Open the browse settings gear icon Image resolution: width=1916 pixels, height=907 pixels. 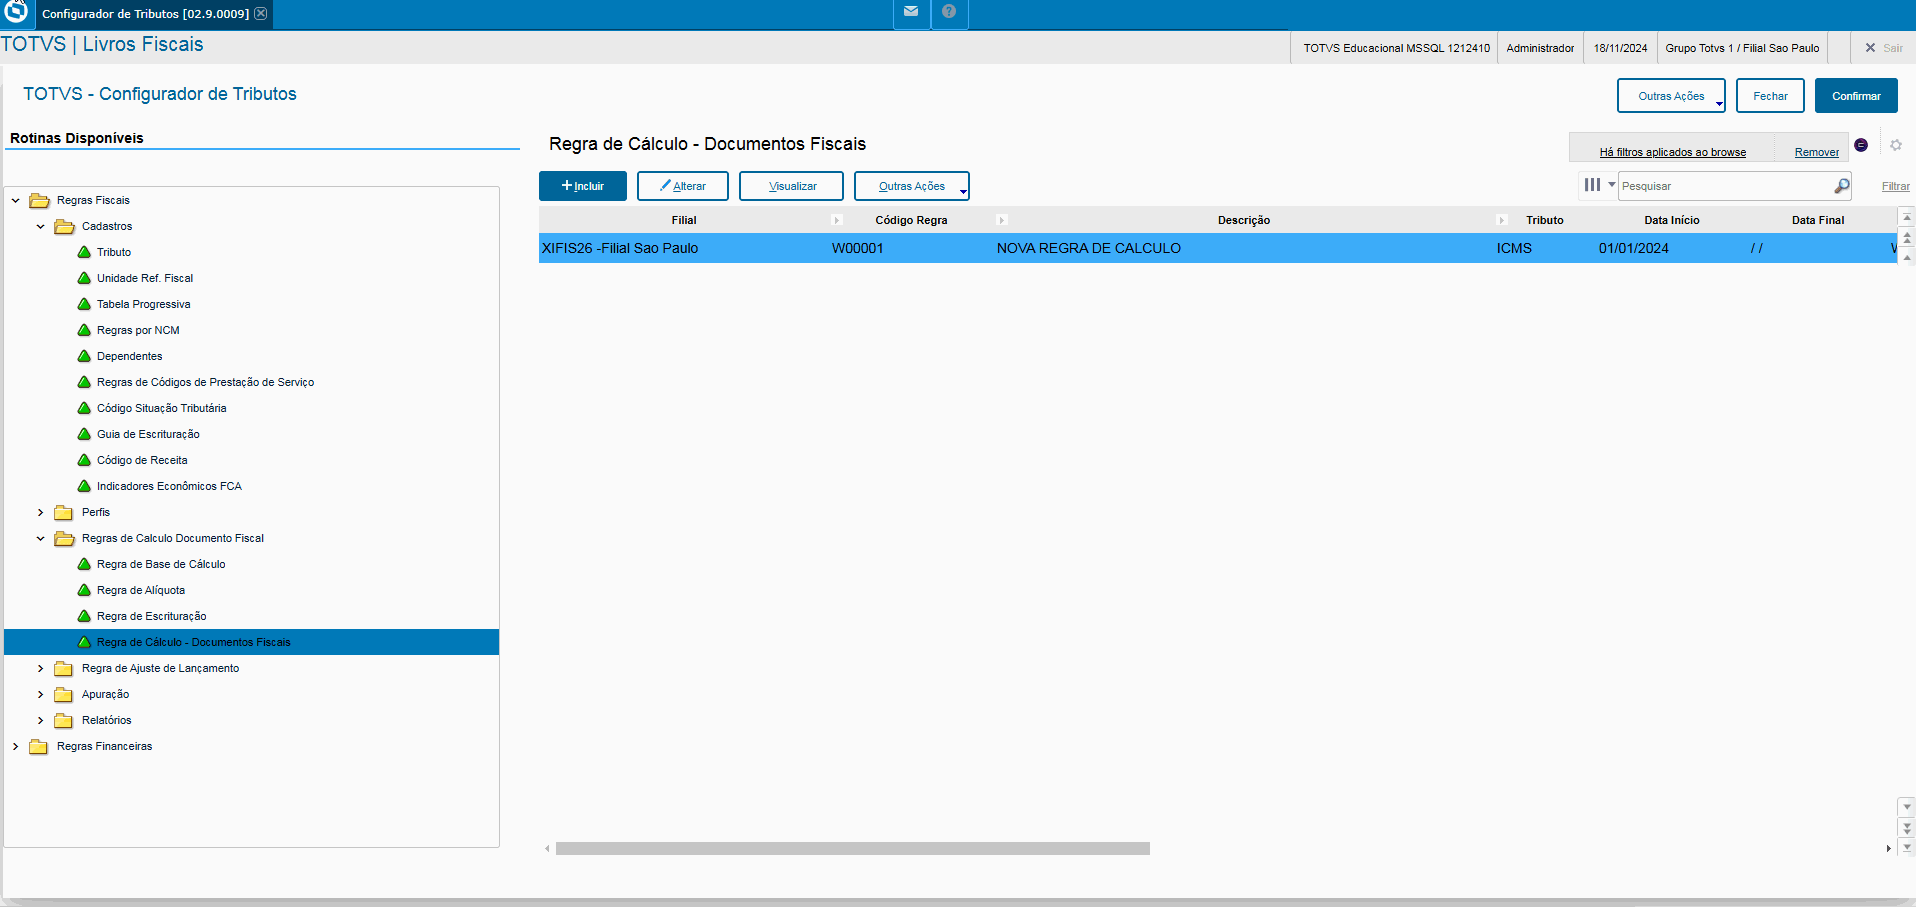[1896, 145]
